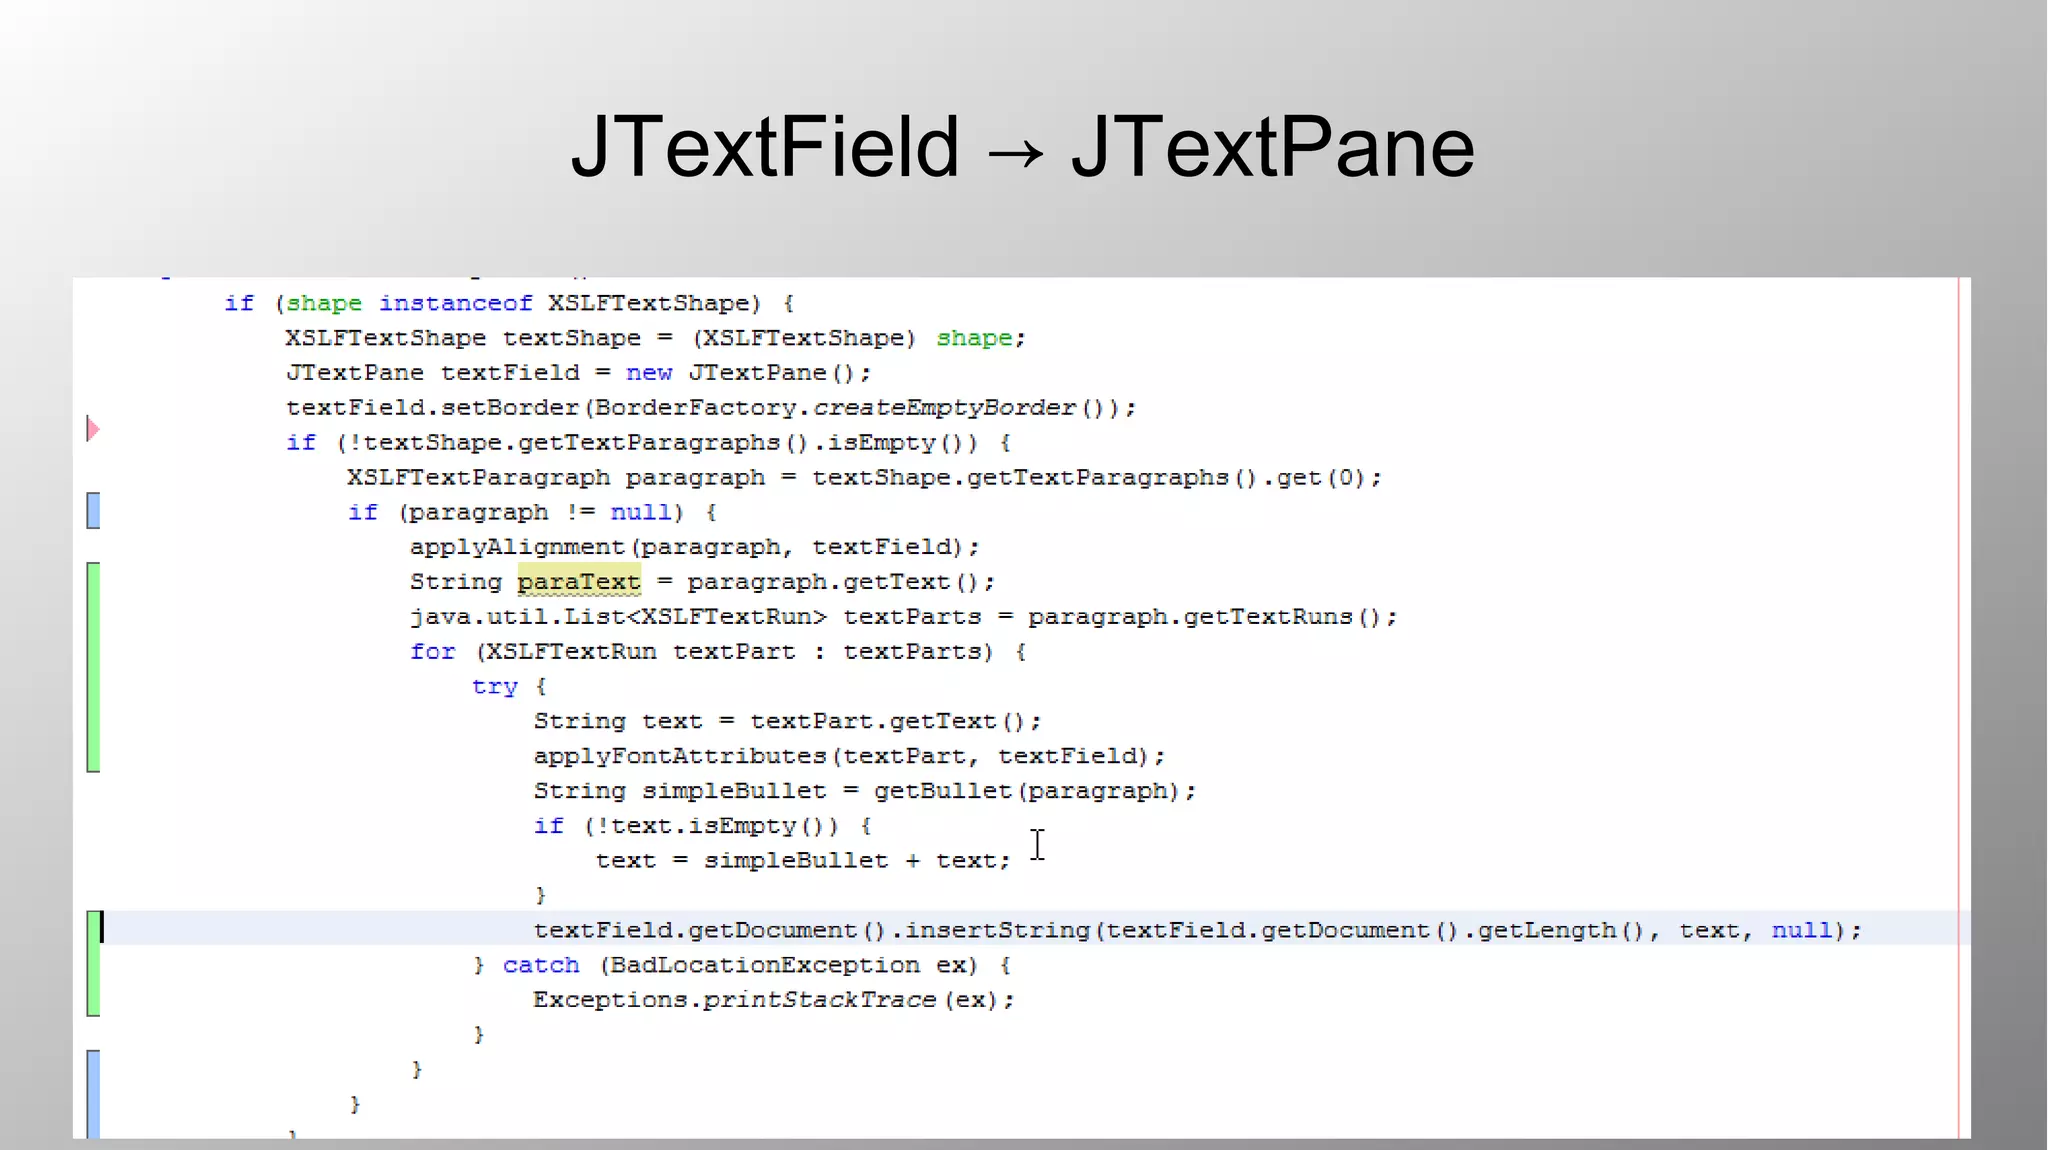This screenshot has width=2048, height=1150.
Task: Click 'applyAlignment(paragraph, textField);' line
Action: pyautogui.click(x=695, y=547)
